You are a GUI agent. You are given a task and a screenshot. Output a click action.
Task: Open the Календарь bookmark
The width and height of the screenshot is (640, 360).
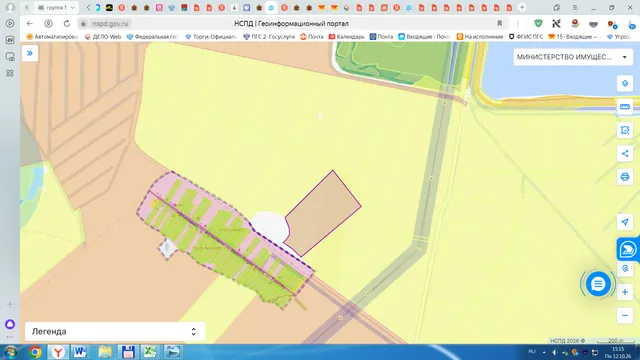coord(347,37)
